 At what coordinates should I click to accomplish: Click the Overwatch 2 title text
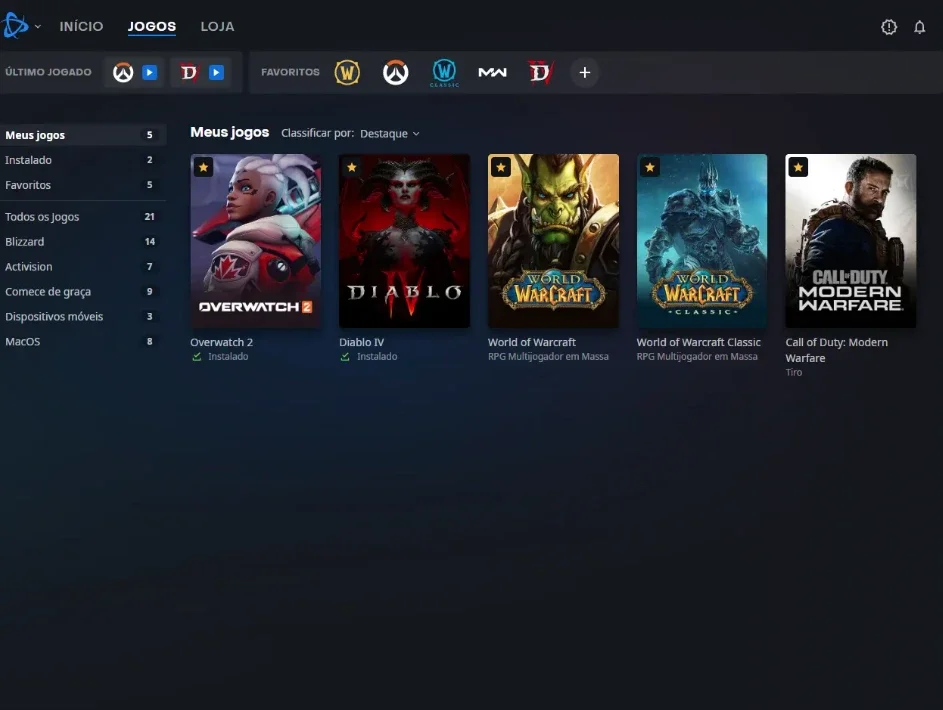221,342
